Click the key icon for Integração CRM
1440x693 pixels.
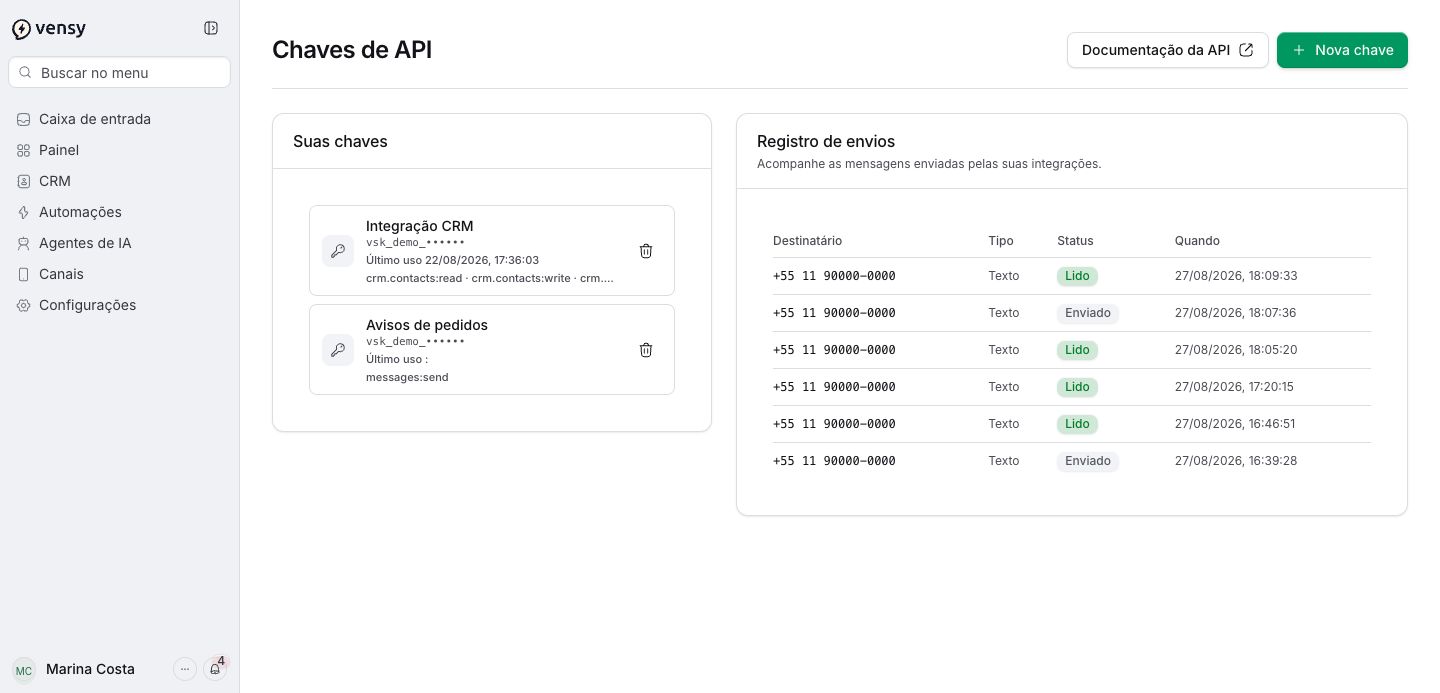tap(338, 251)
